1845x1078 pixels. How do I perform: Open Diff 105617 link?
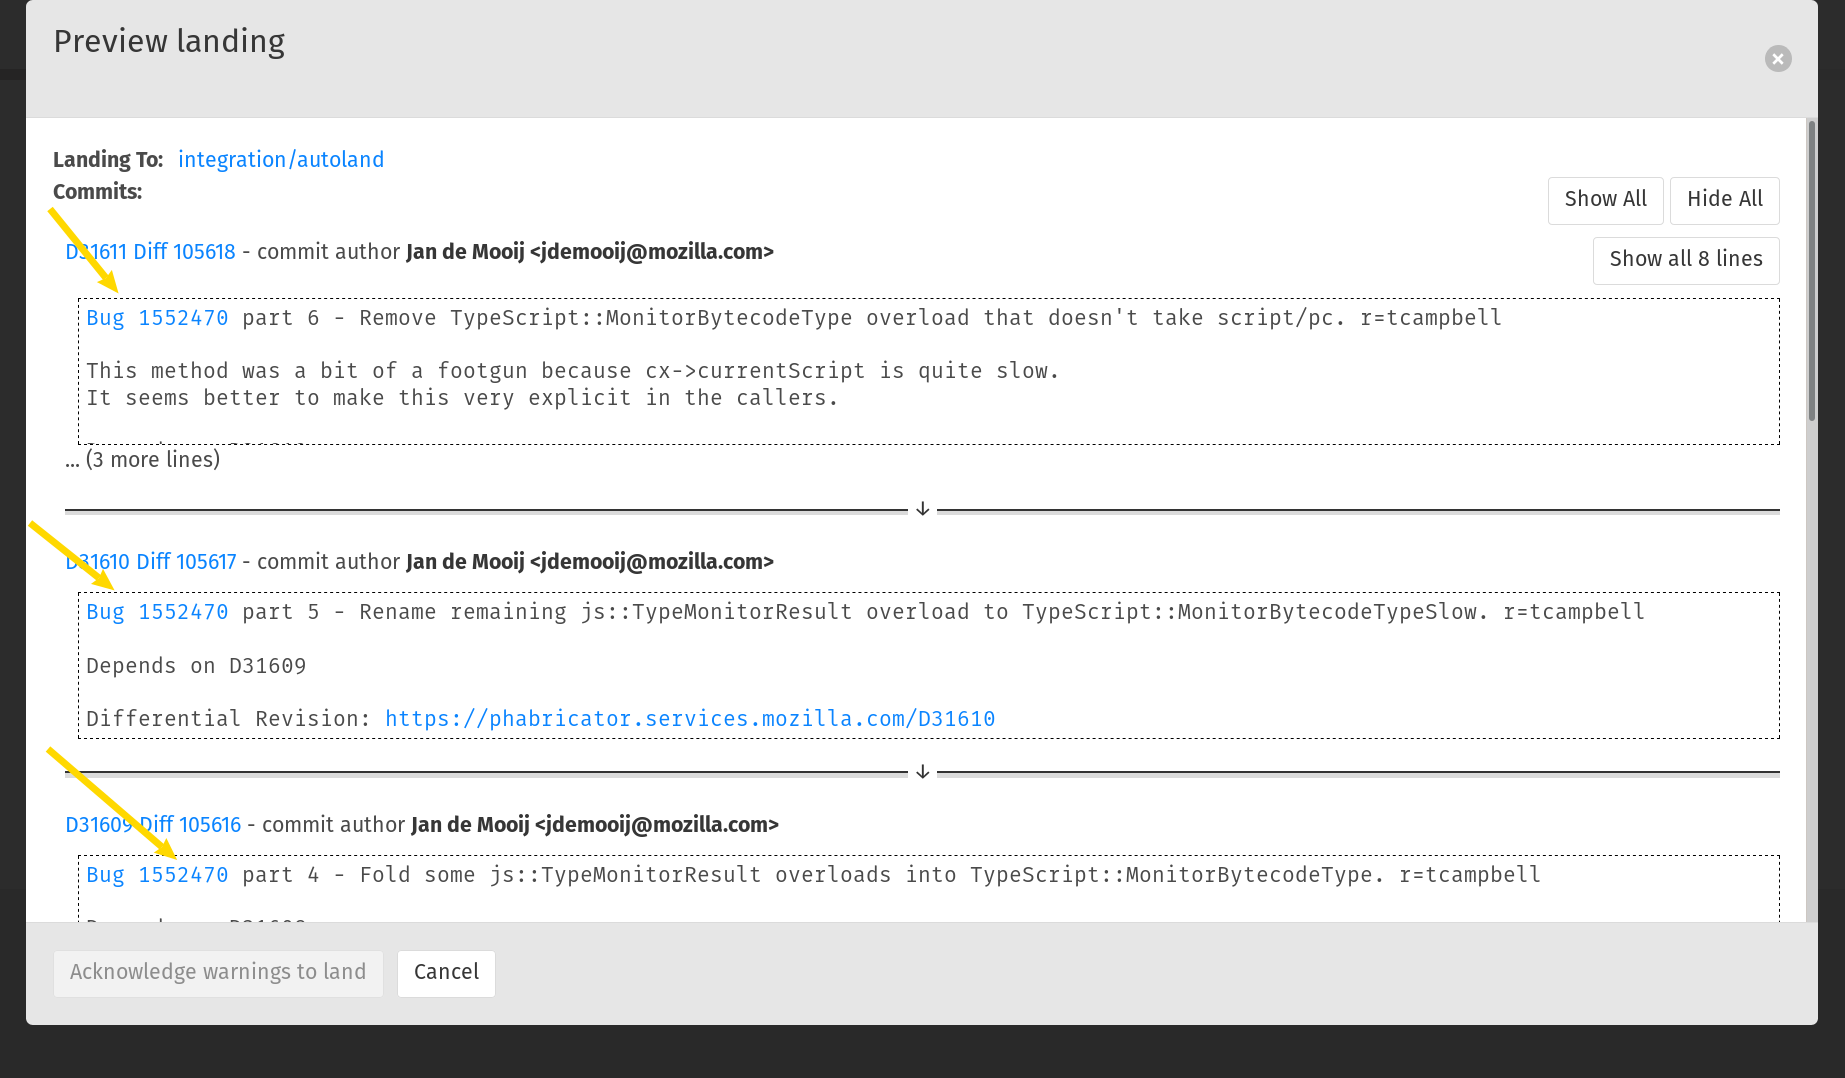[186, 562]
